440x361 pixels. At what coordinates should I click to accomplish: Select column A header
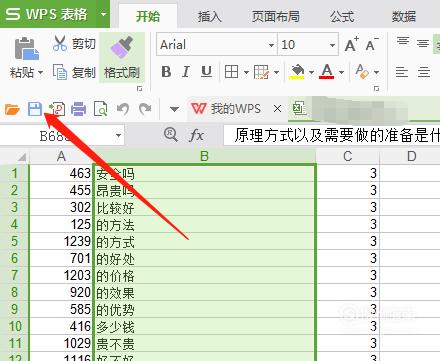61,156
